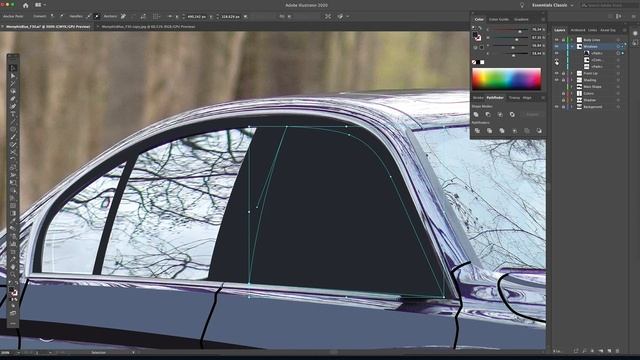
Task: Click the lightbulb Discover icon in the top bar
Action: pyautogui.click(x=522, y=5)
